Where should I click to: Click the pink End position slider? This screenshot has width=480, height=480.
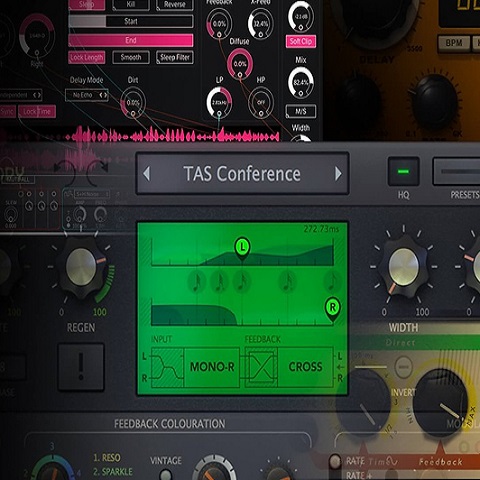(131, 40)
